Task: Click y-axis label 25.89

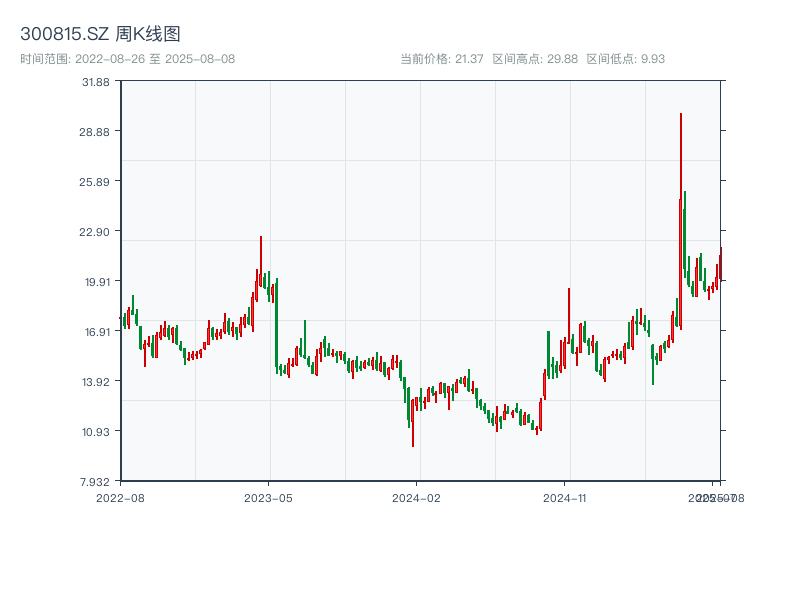Action: tap(94, 182)
